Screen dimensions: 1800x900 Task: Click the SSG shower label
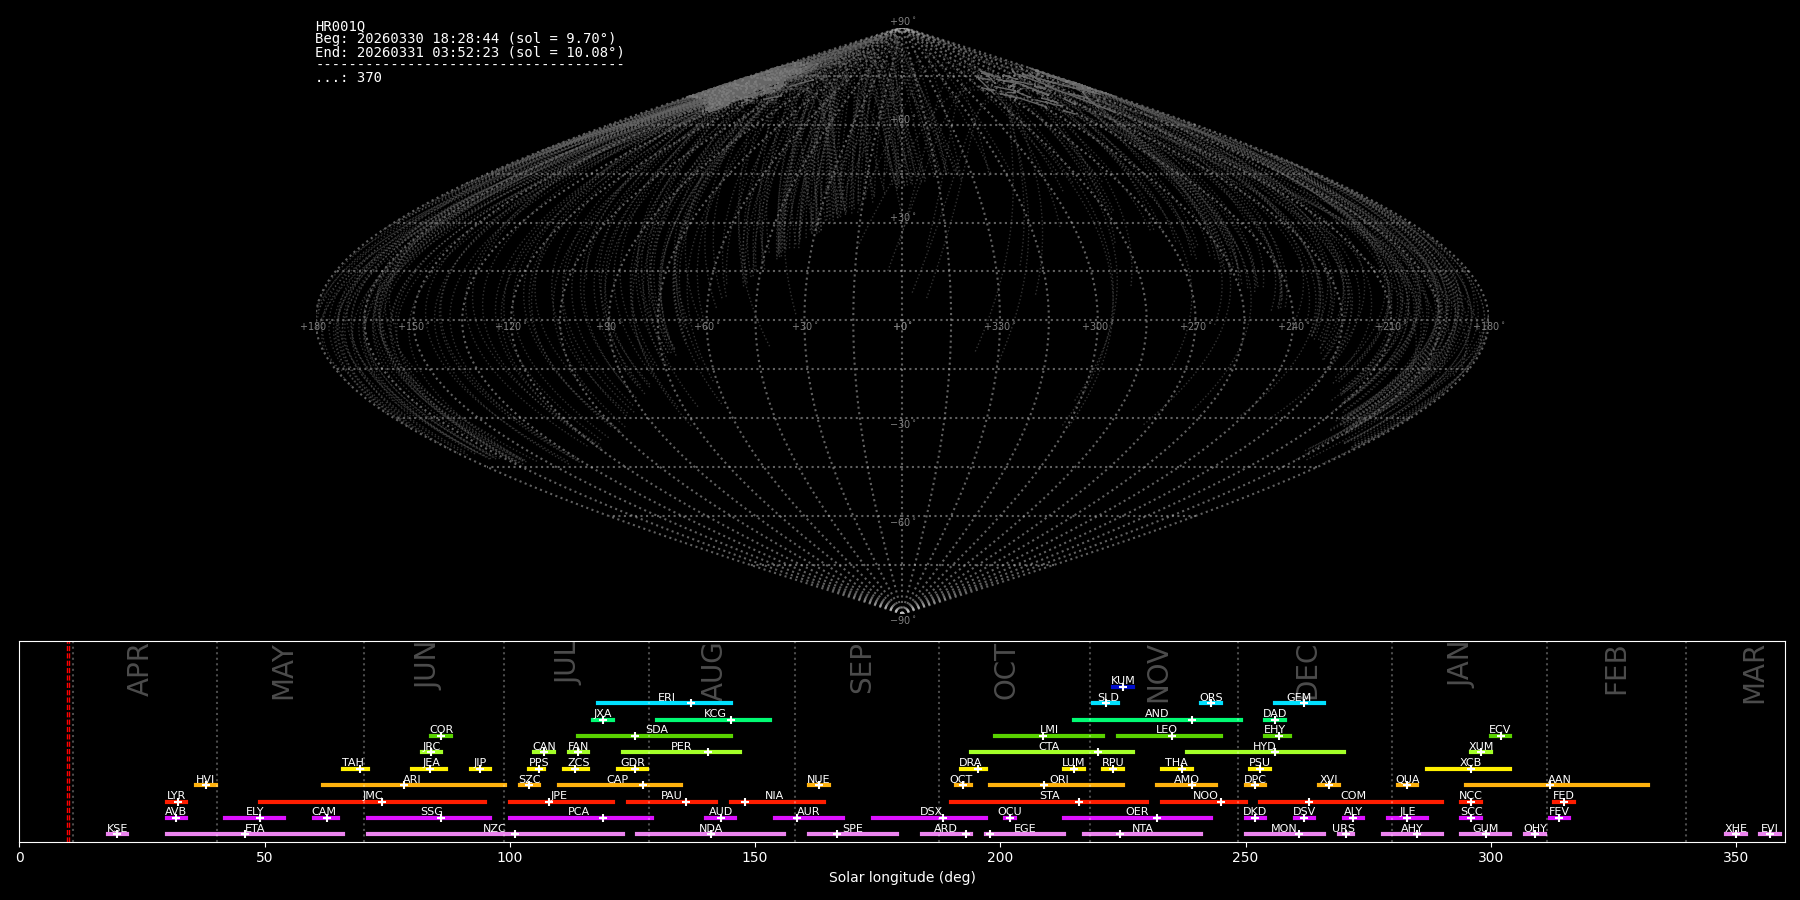point(432,812)
